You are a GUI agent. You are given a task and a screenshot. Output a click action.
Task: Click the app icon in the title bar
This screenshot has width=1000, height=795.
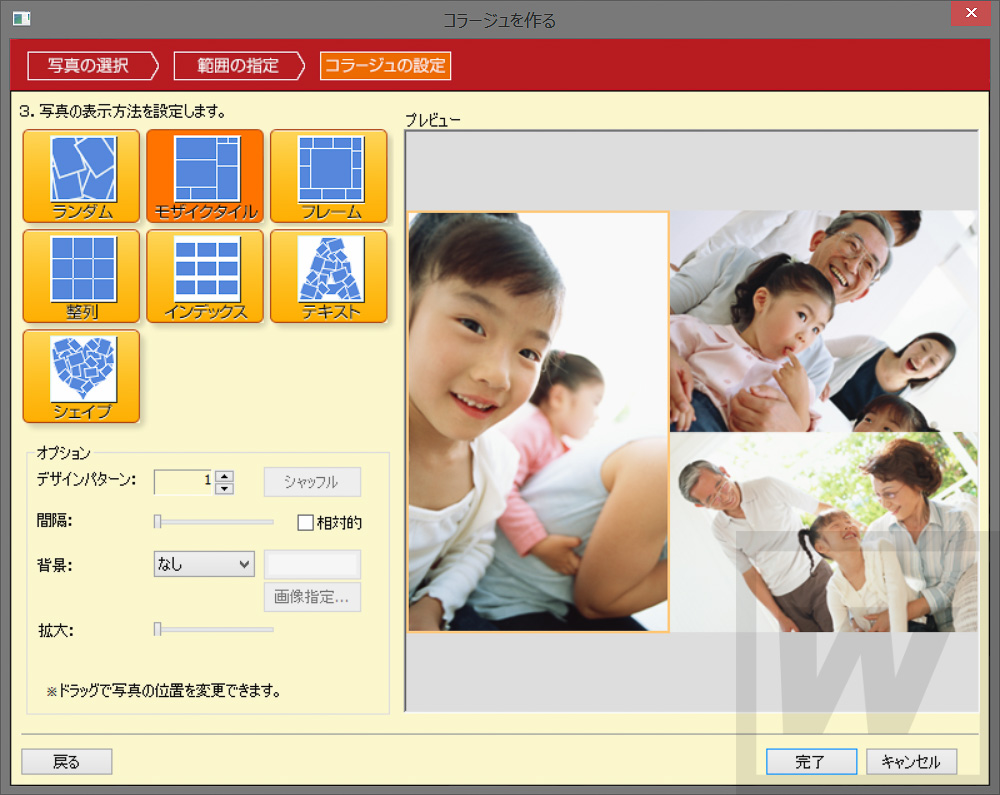click(x=22, y=18)
